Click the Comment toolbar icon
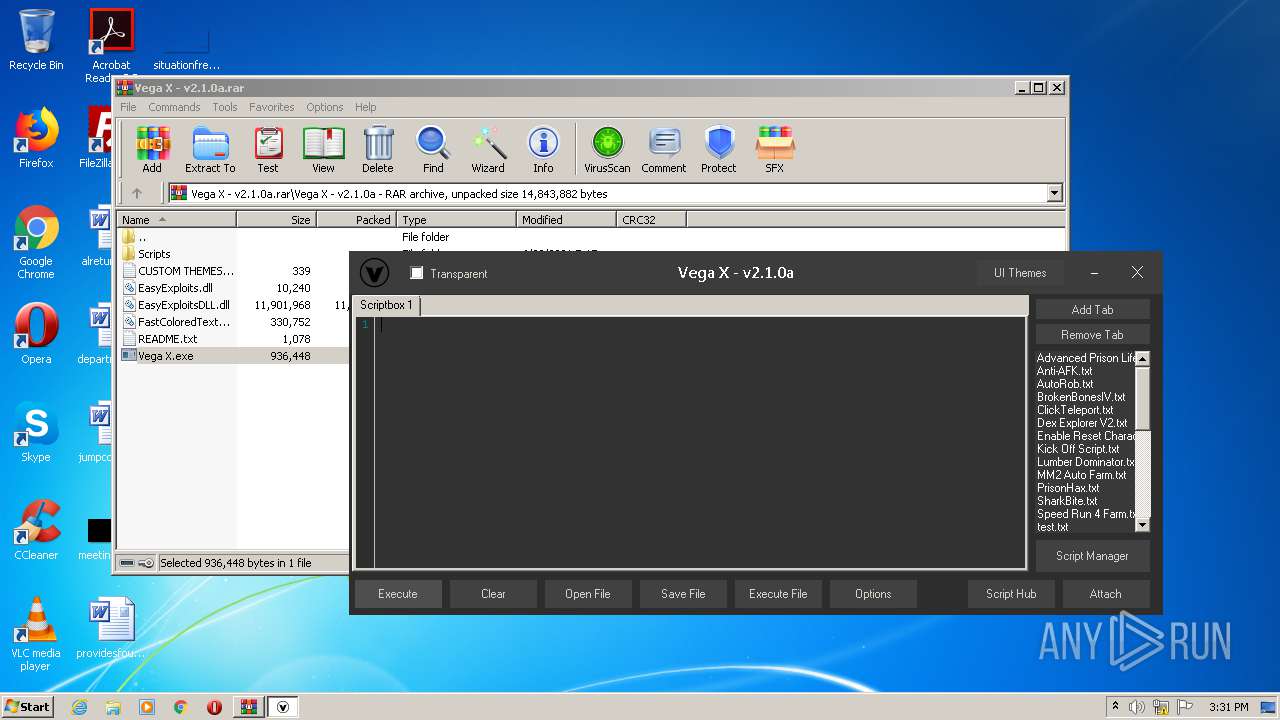1280x720 pixels. pyautogui.click(x=664, y=150)
